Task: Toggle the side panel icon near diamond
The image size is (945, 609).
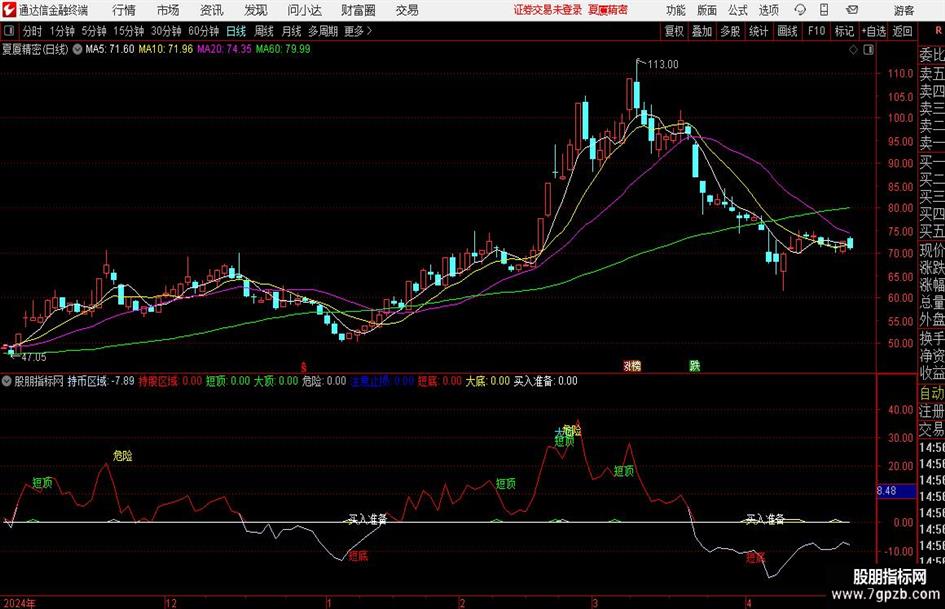Action: pyautogui.click(x=868, y=50)
